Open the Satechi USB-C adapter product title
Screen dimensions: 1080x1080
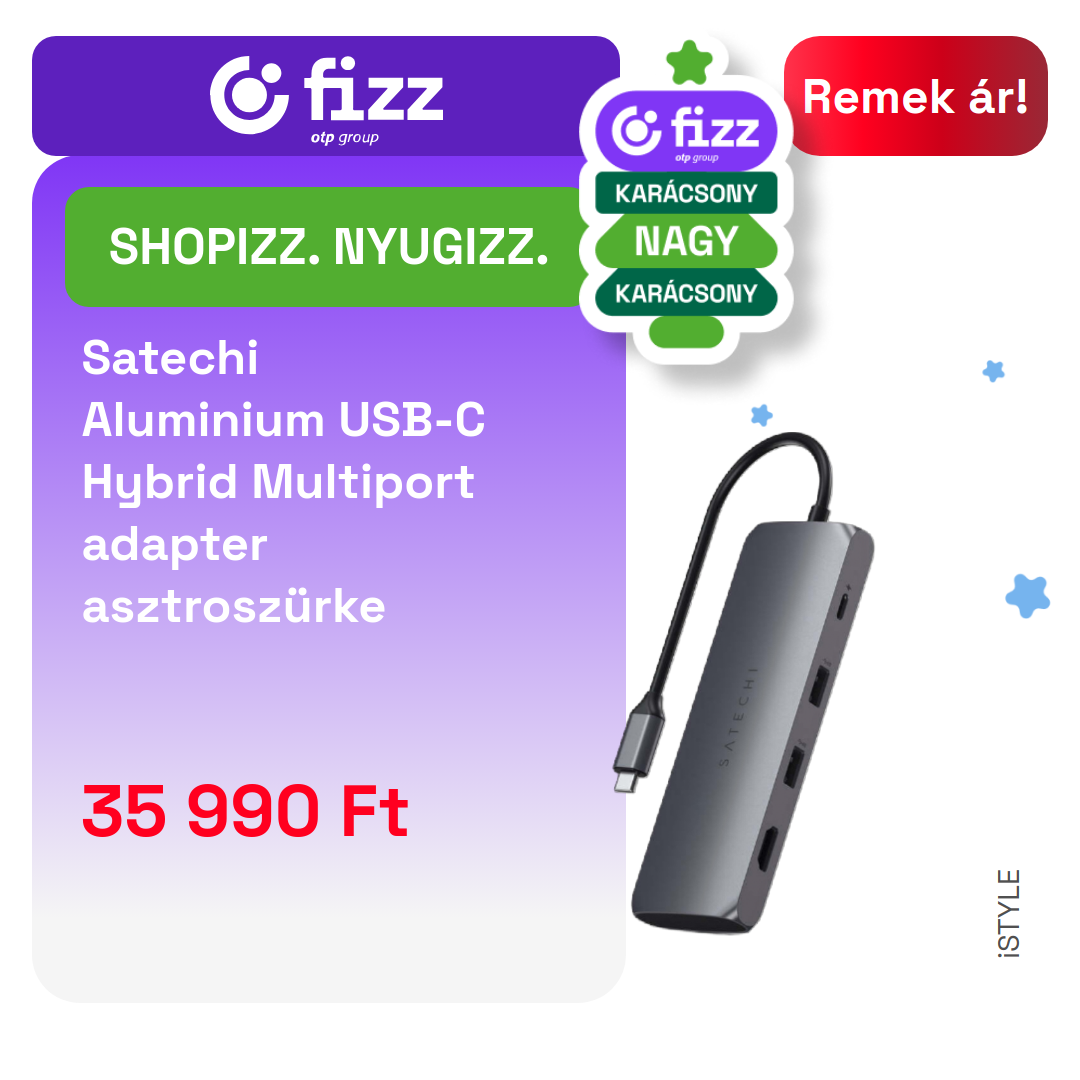[283, 481]
